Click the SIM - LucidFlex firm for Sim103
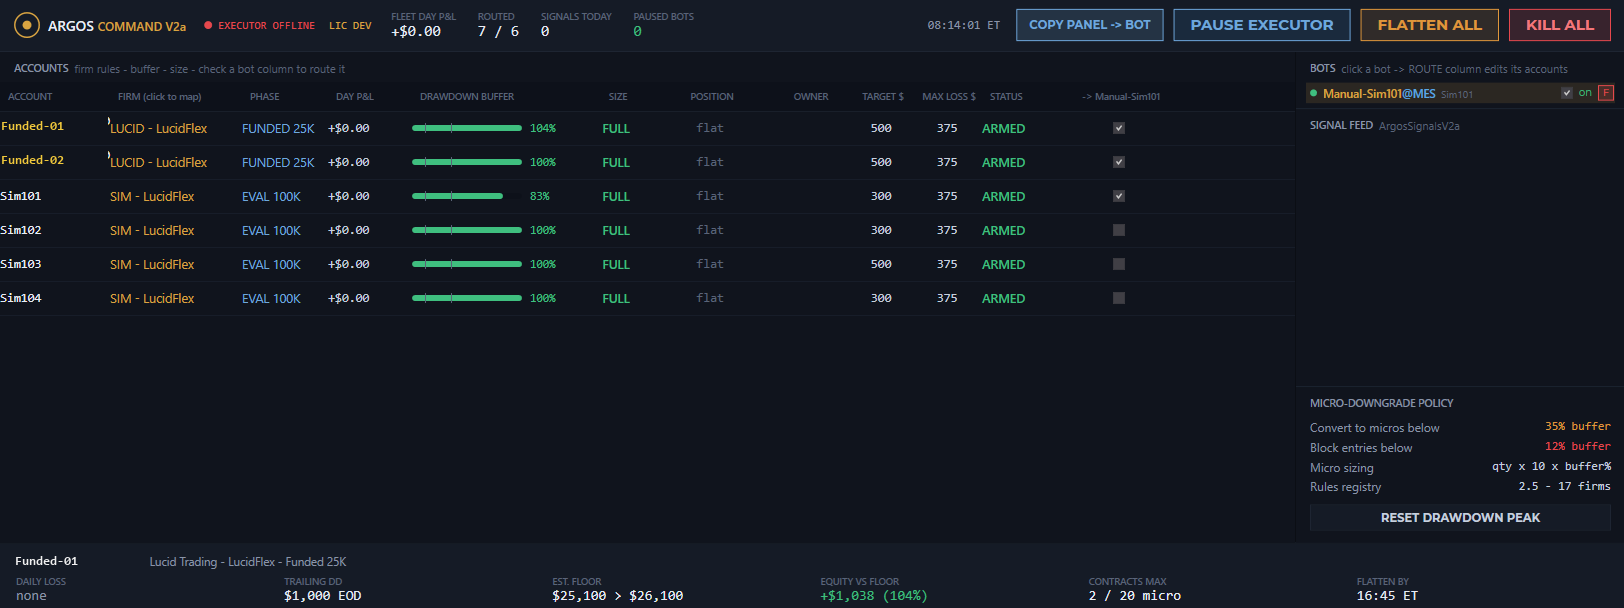The image size is (1624, 608). [152, 265]
